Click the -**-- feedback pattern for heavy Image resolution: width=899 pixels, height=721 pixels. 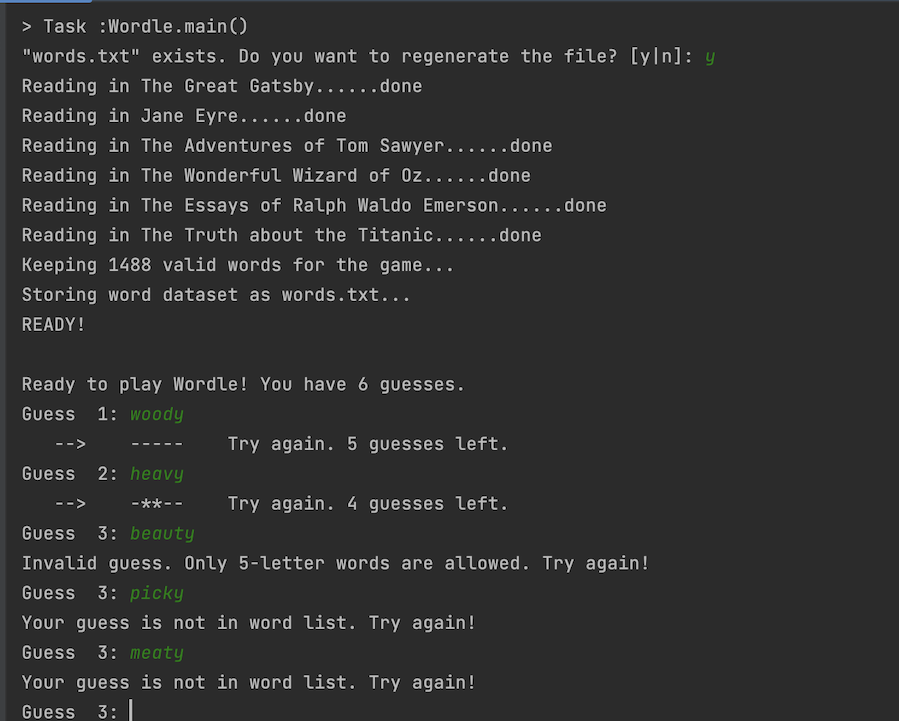(157, 503)
